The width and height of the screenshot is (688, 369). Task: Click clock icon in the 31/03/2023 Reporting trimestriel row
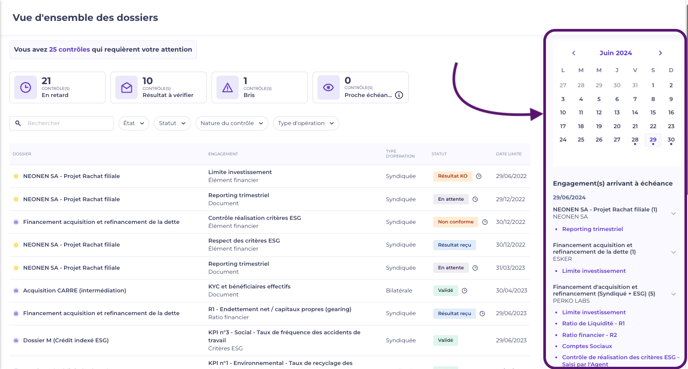475,268
